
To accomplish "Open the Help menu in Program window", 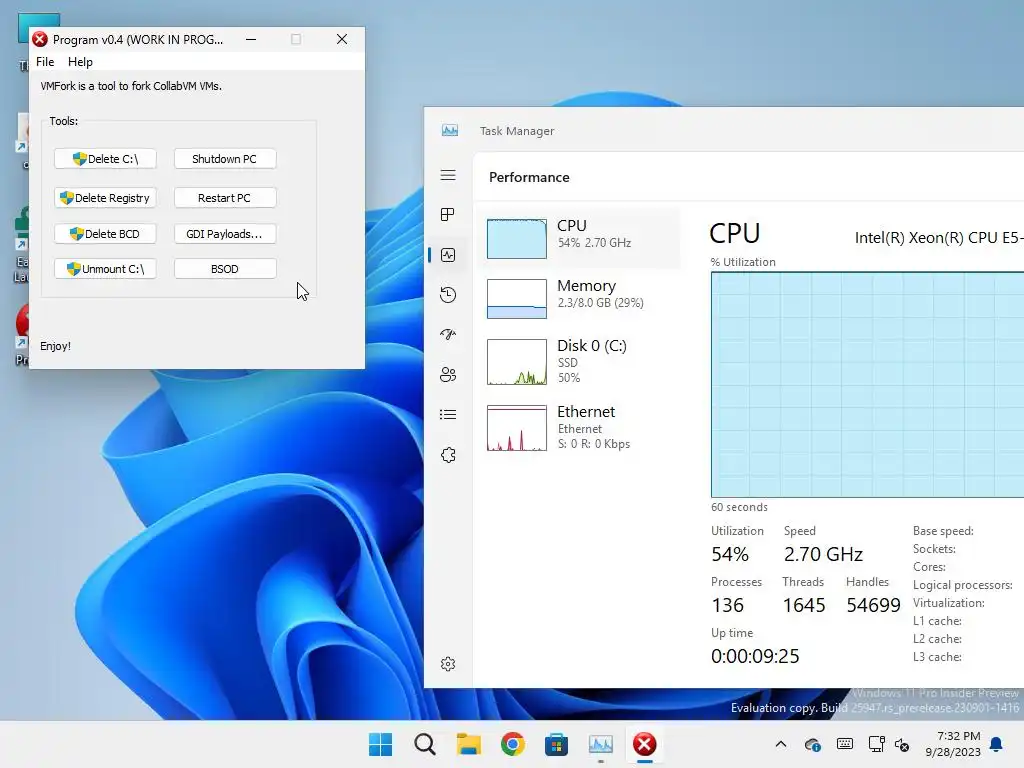I will (80, 61).
